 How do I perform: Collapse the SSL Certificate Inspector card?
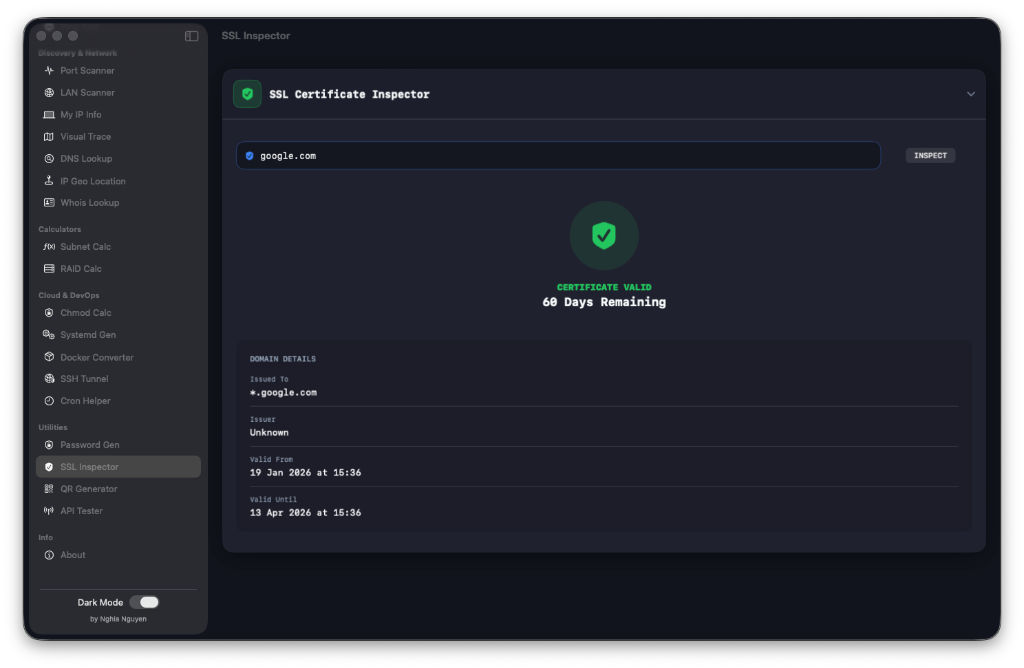969,93
